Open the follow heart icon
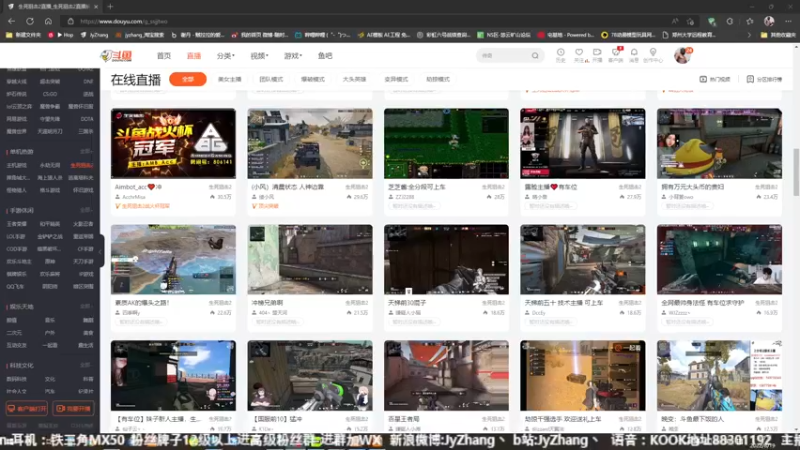The height and width of the screenshot is (450, 800). pyautogui.click(x=579, y=55)
